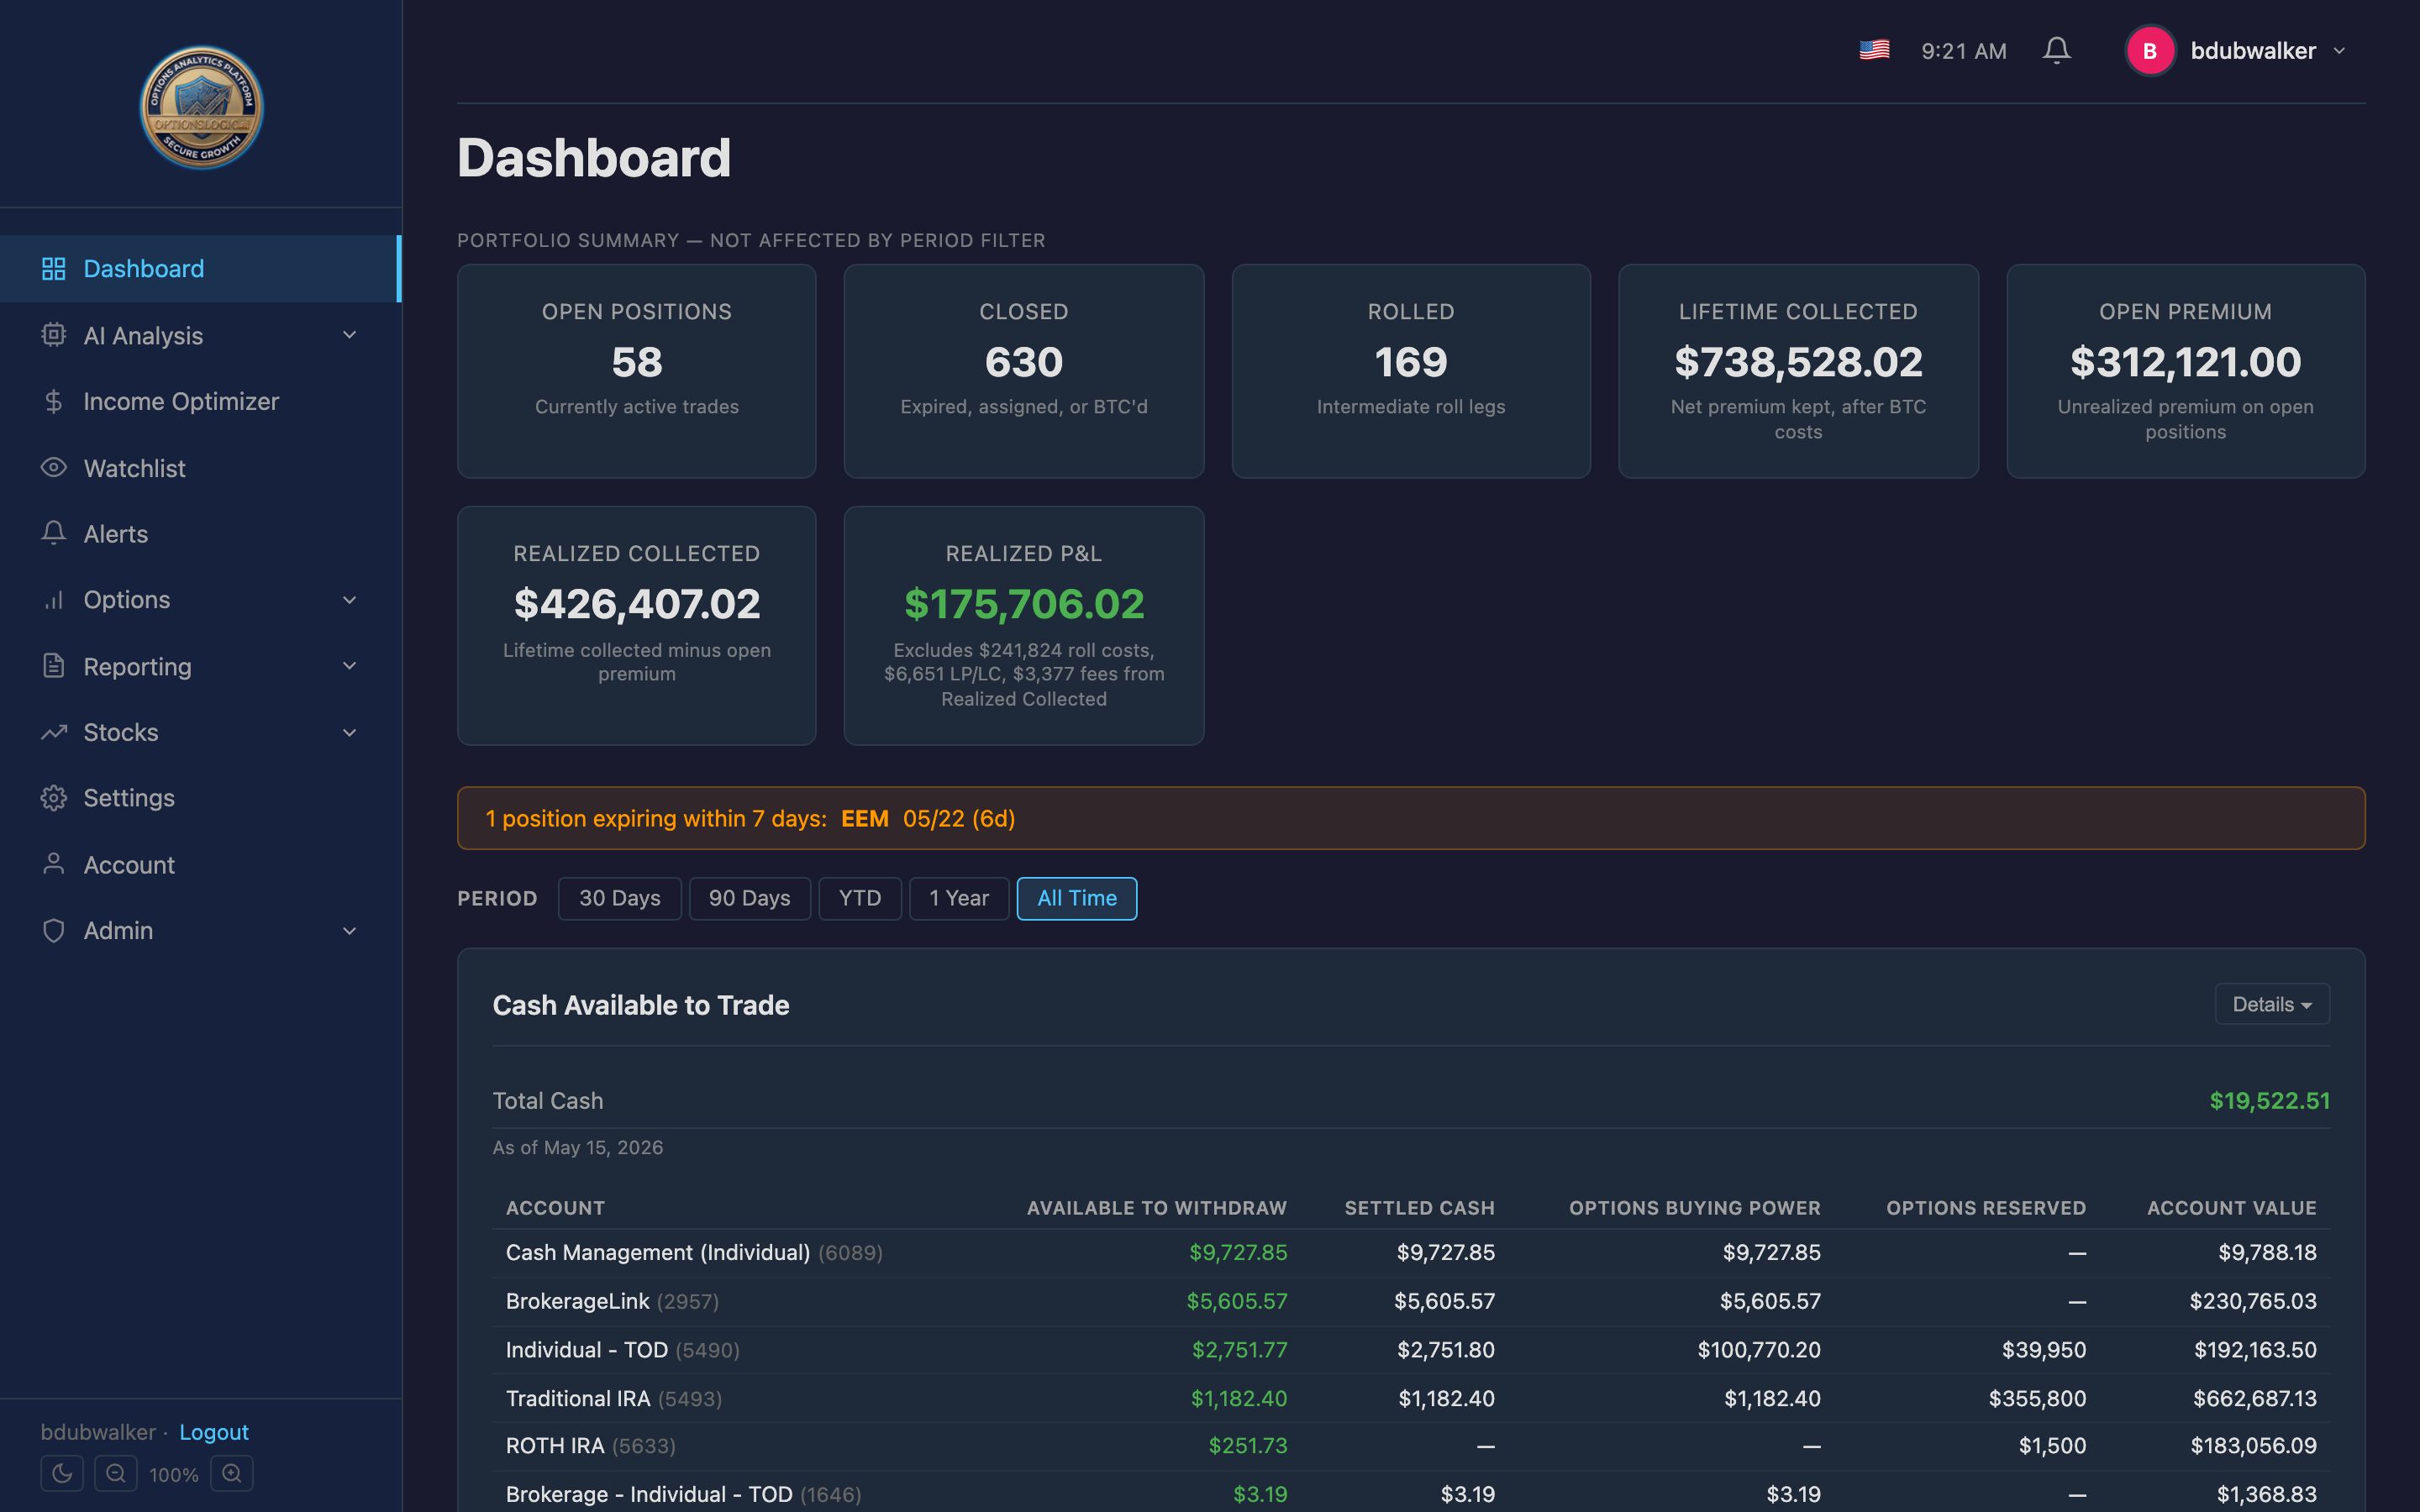Click the AI Analysis chip icon

[x=54, y=335]
